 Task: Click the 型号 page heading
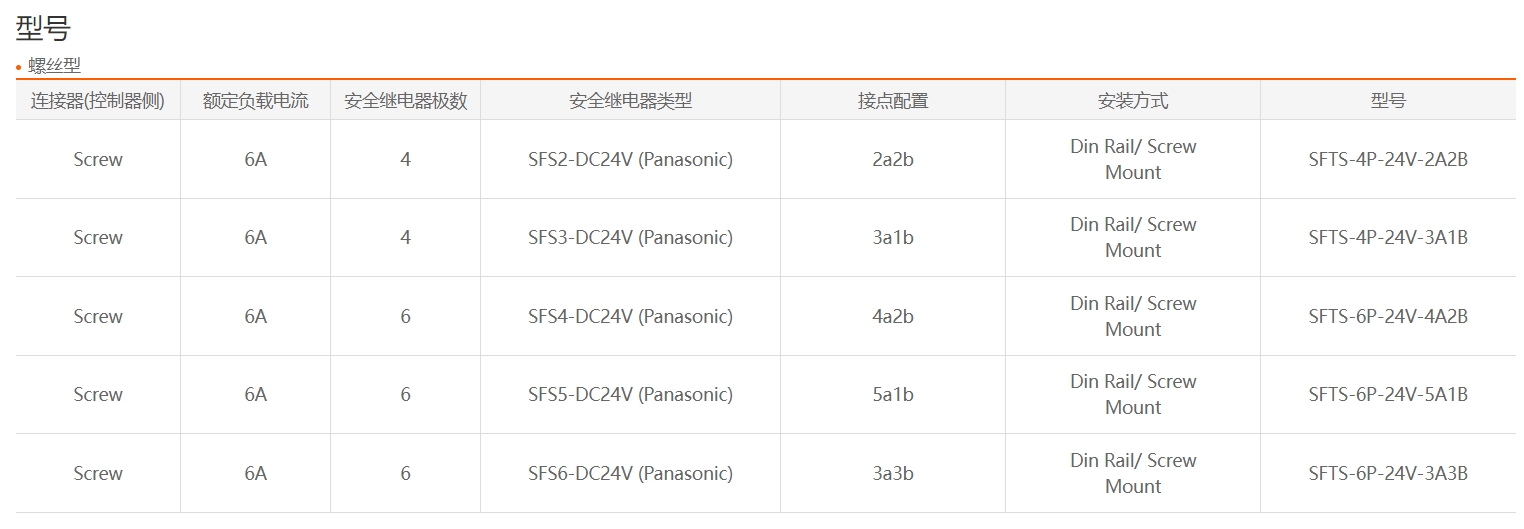click(x=43, y=28)
